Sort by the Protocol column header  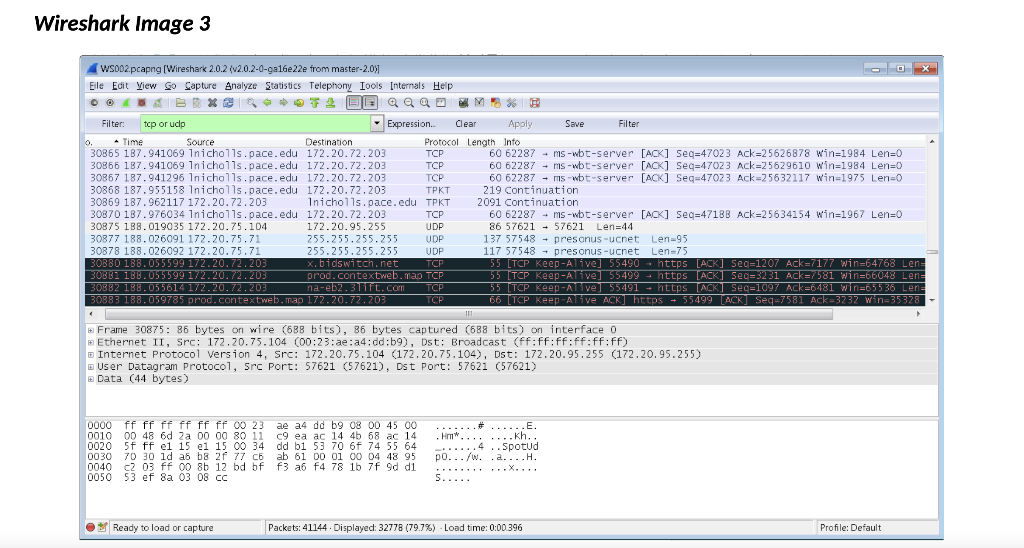[x=441, y=142]
